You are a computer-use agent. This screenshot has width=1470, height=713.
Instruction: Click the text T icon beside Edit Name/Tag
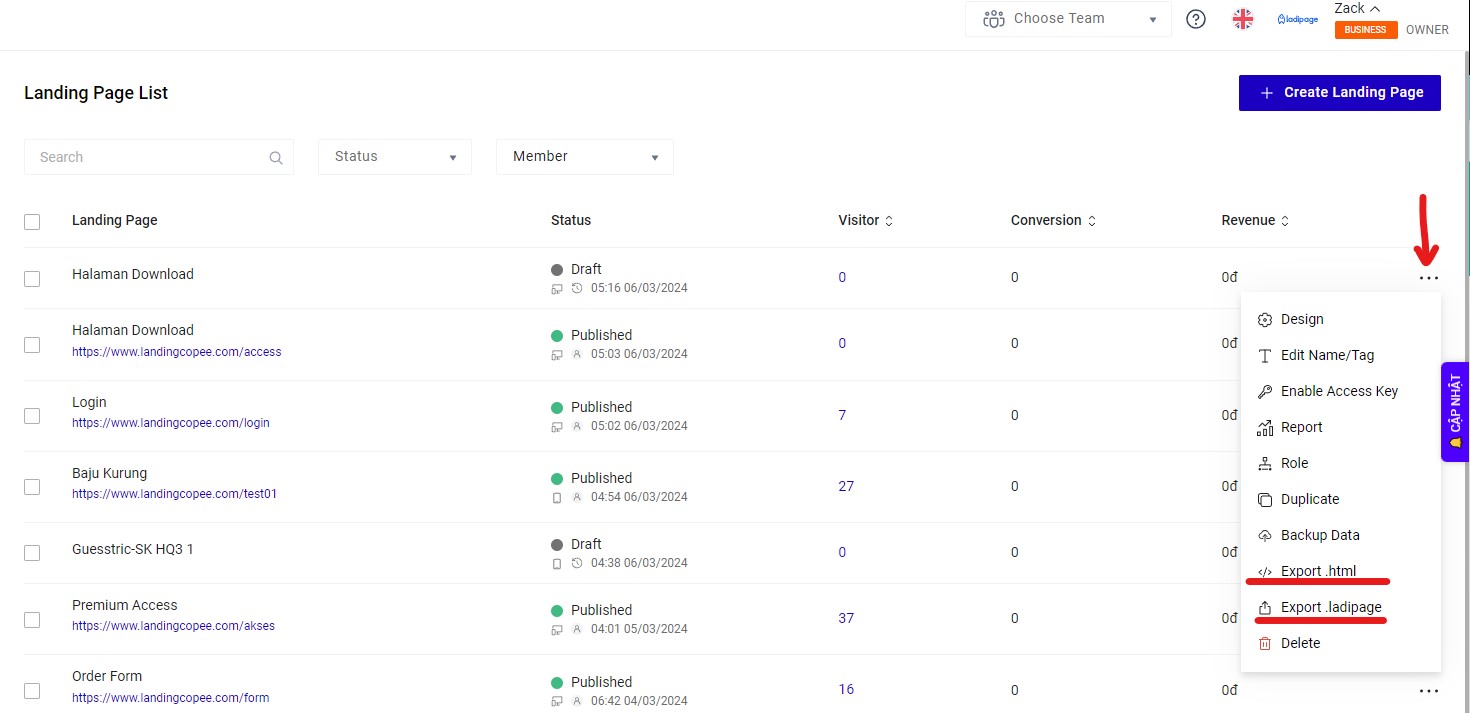coord(1264,356)
